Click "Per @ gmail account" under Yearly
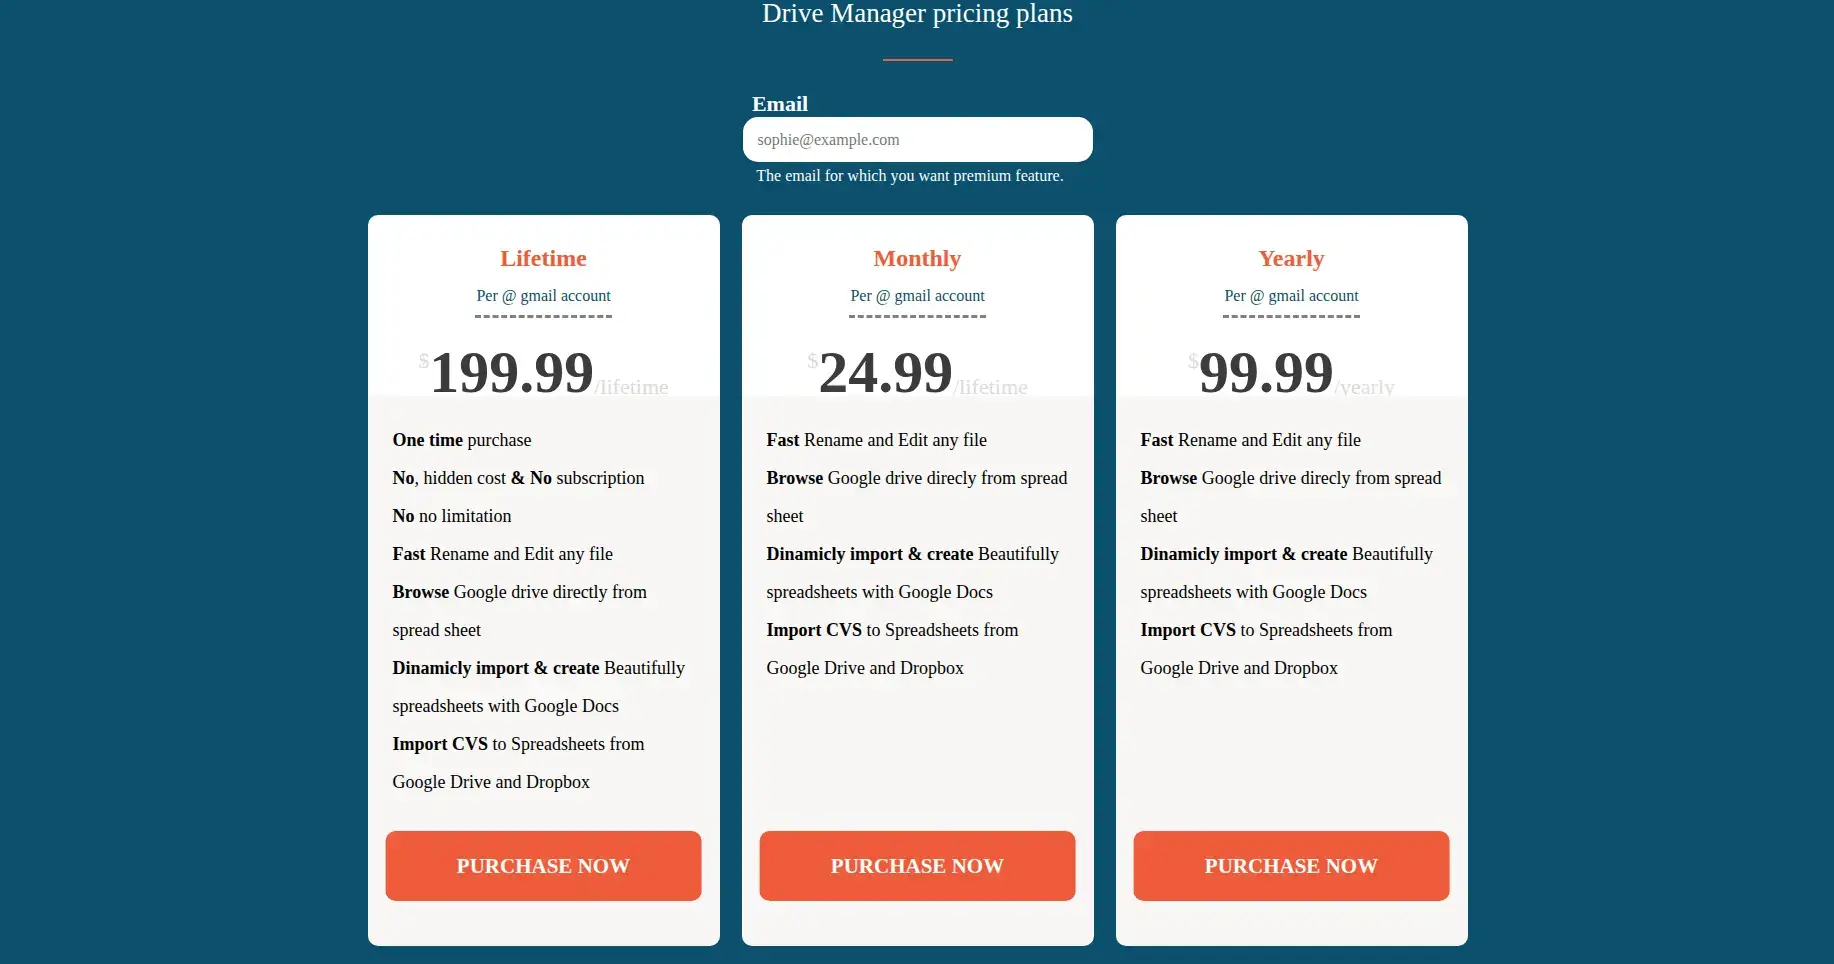This screenshot has height=964, width=1834. coord(1291,296)
